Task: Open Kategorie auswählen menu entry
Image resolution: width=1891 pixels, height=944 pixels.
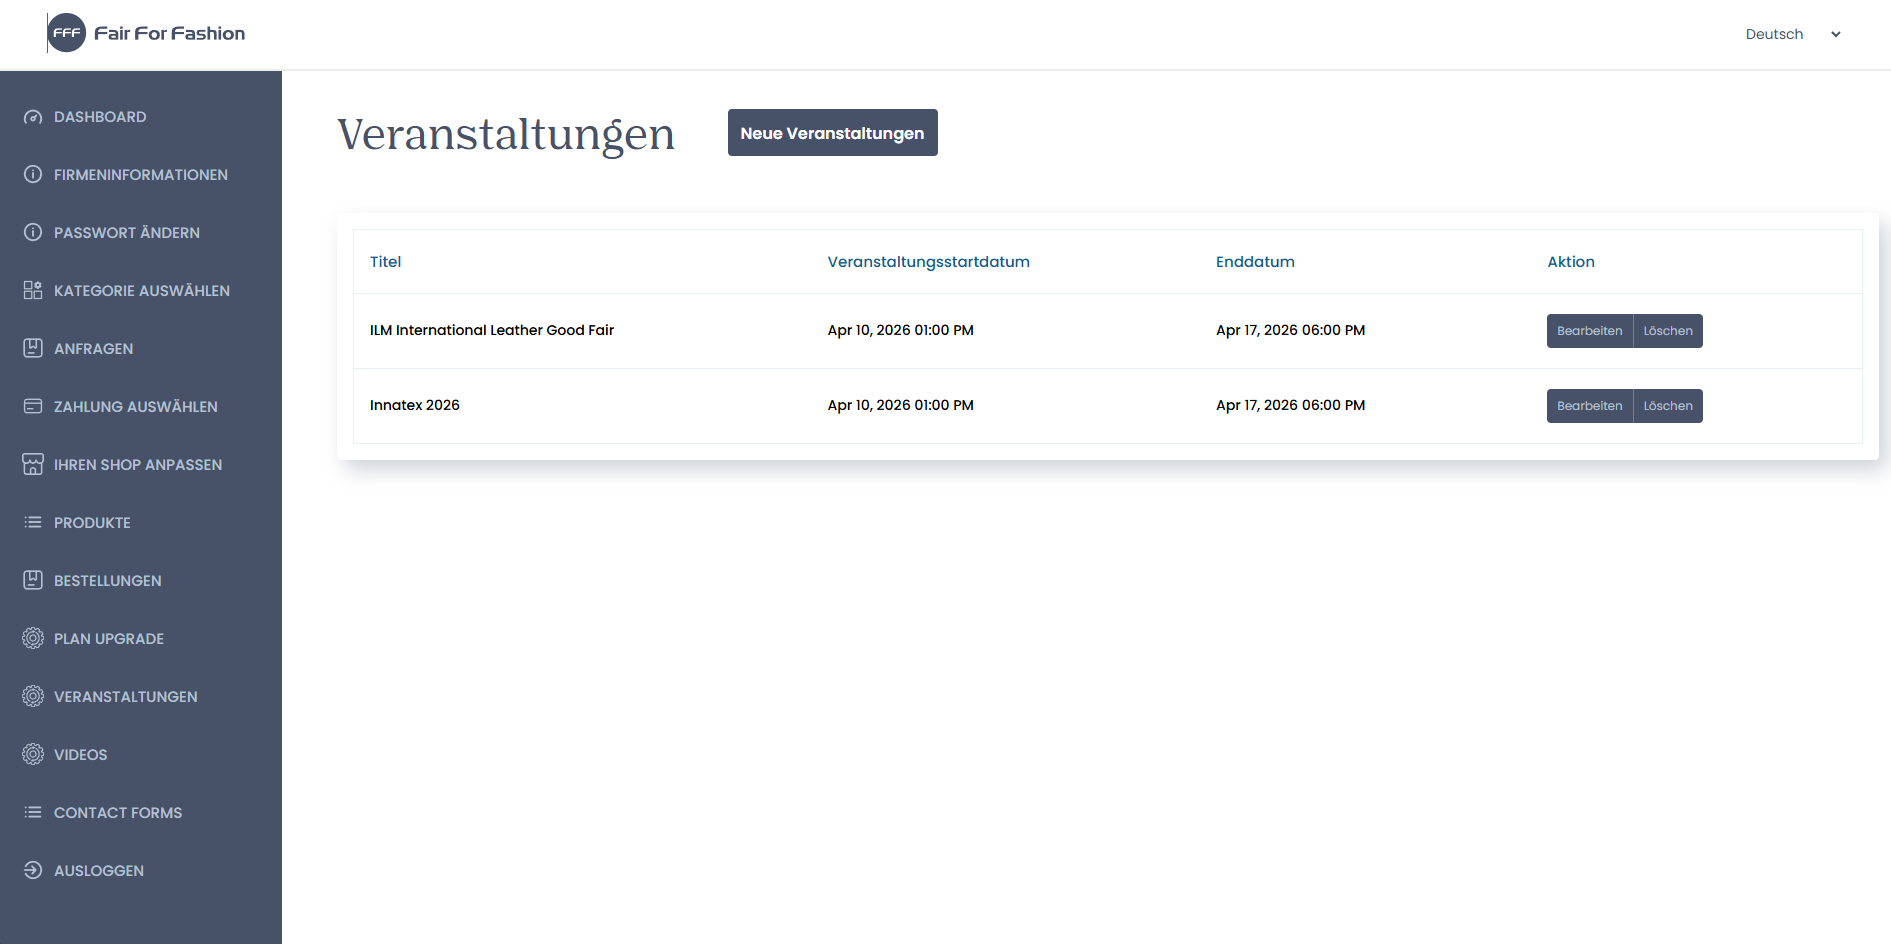Action: point(141,291)
